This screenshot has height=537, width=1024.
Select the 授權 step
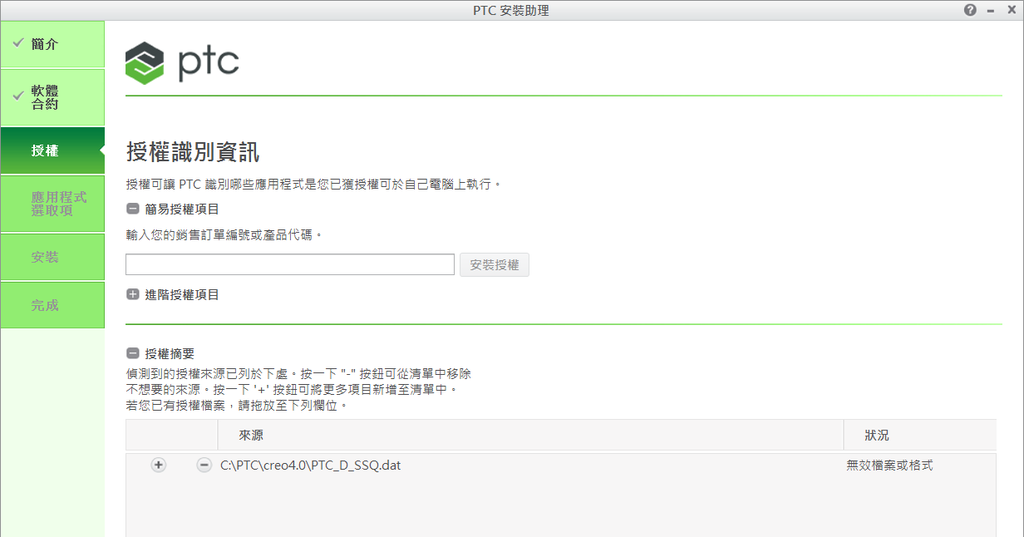click(52, 150)
